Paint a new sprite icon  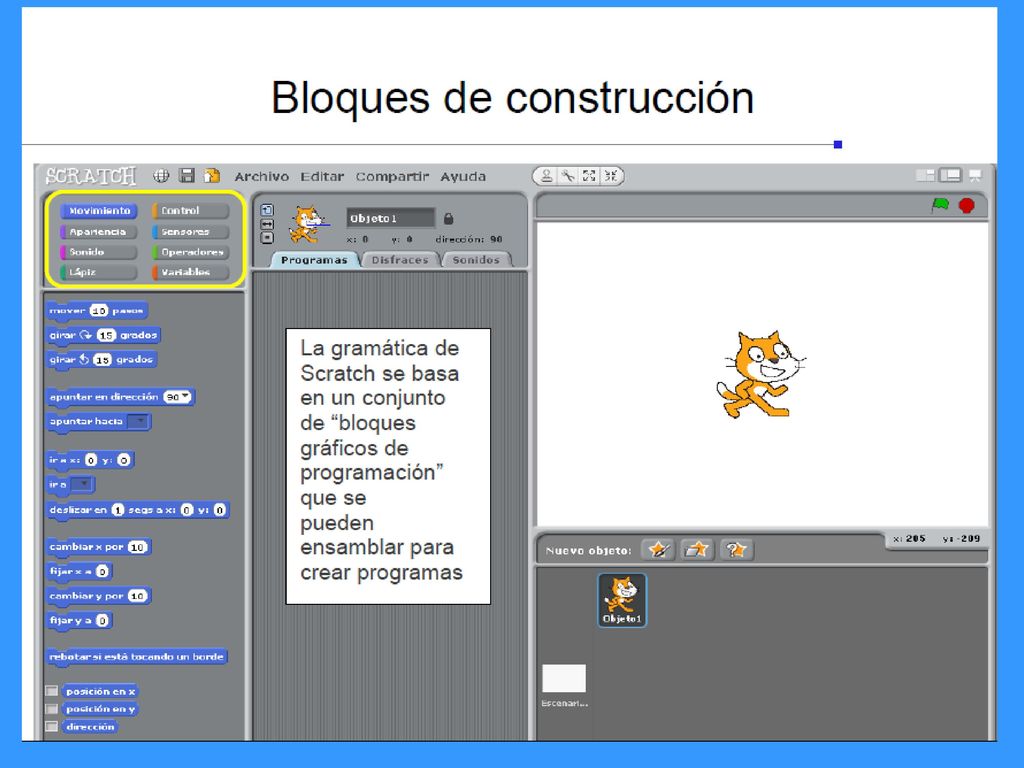click(x=658, y=550)
